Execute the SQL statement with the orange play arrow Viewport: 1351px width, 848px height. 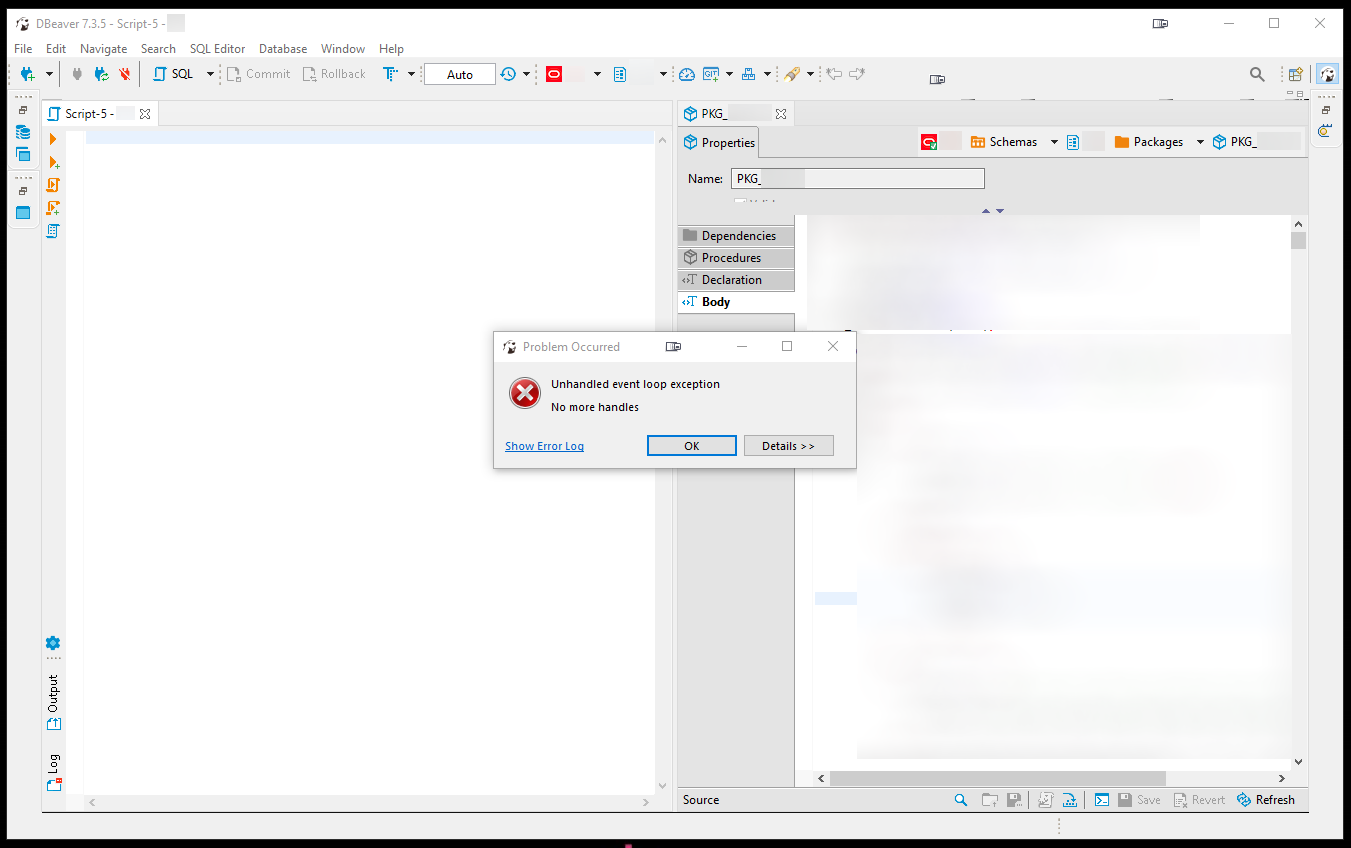53,139
